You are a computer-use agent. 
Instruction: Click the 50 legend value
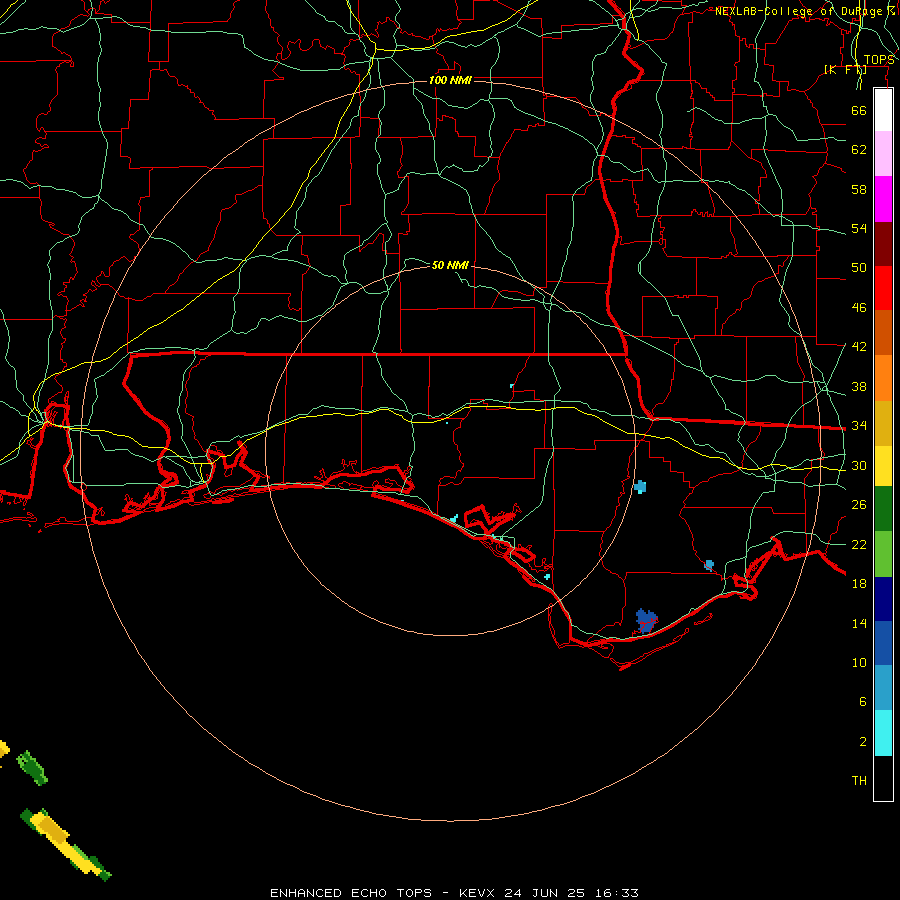tap(859, 268)
